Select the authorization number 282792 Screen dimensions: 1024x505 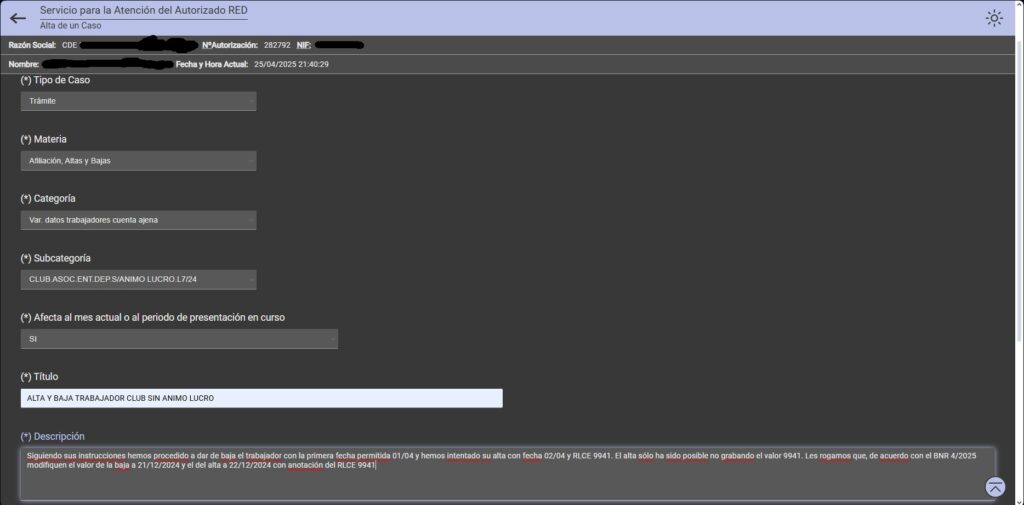click(x=276, y=45)
